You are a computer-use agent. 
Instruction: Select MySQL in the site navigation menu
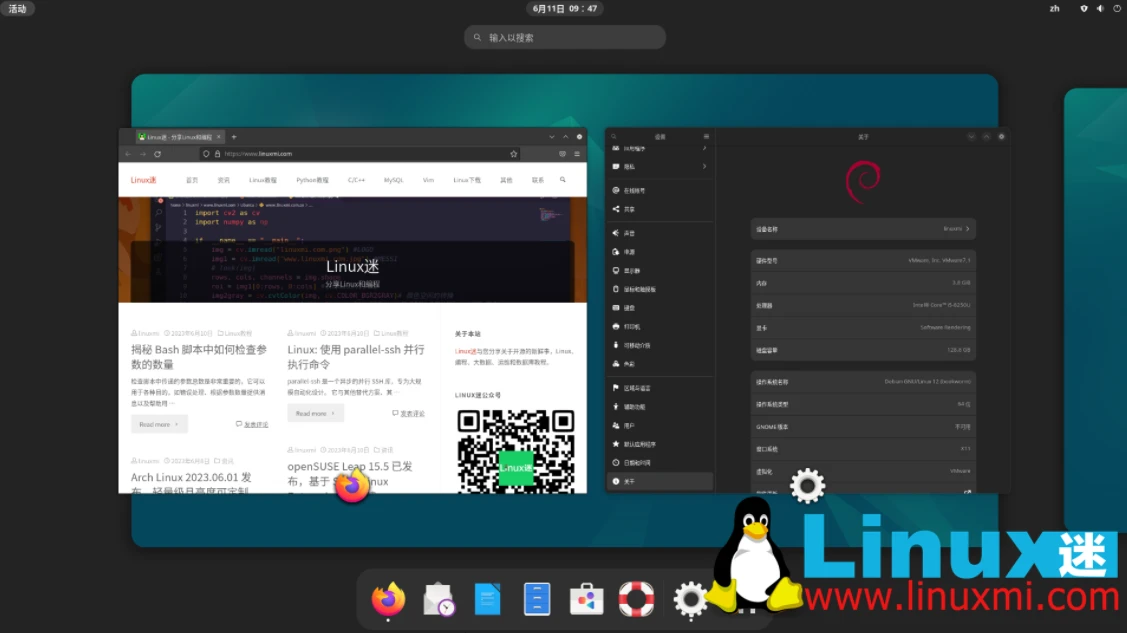pos(394,180)
